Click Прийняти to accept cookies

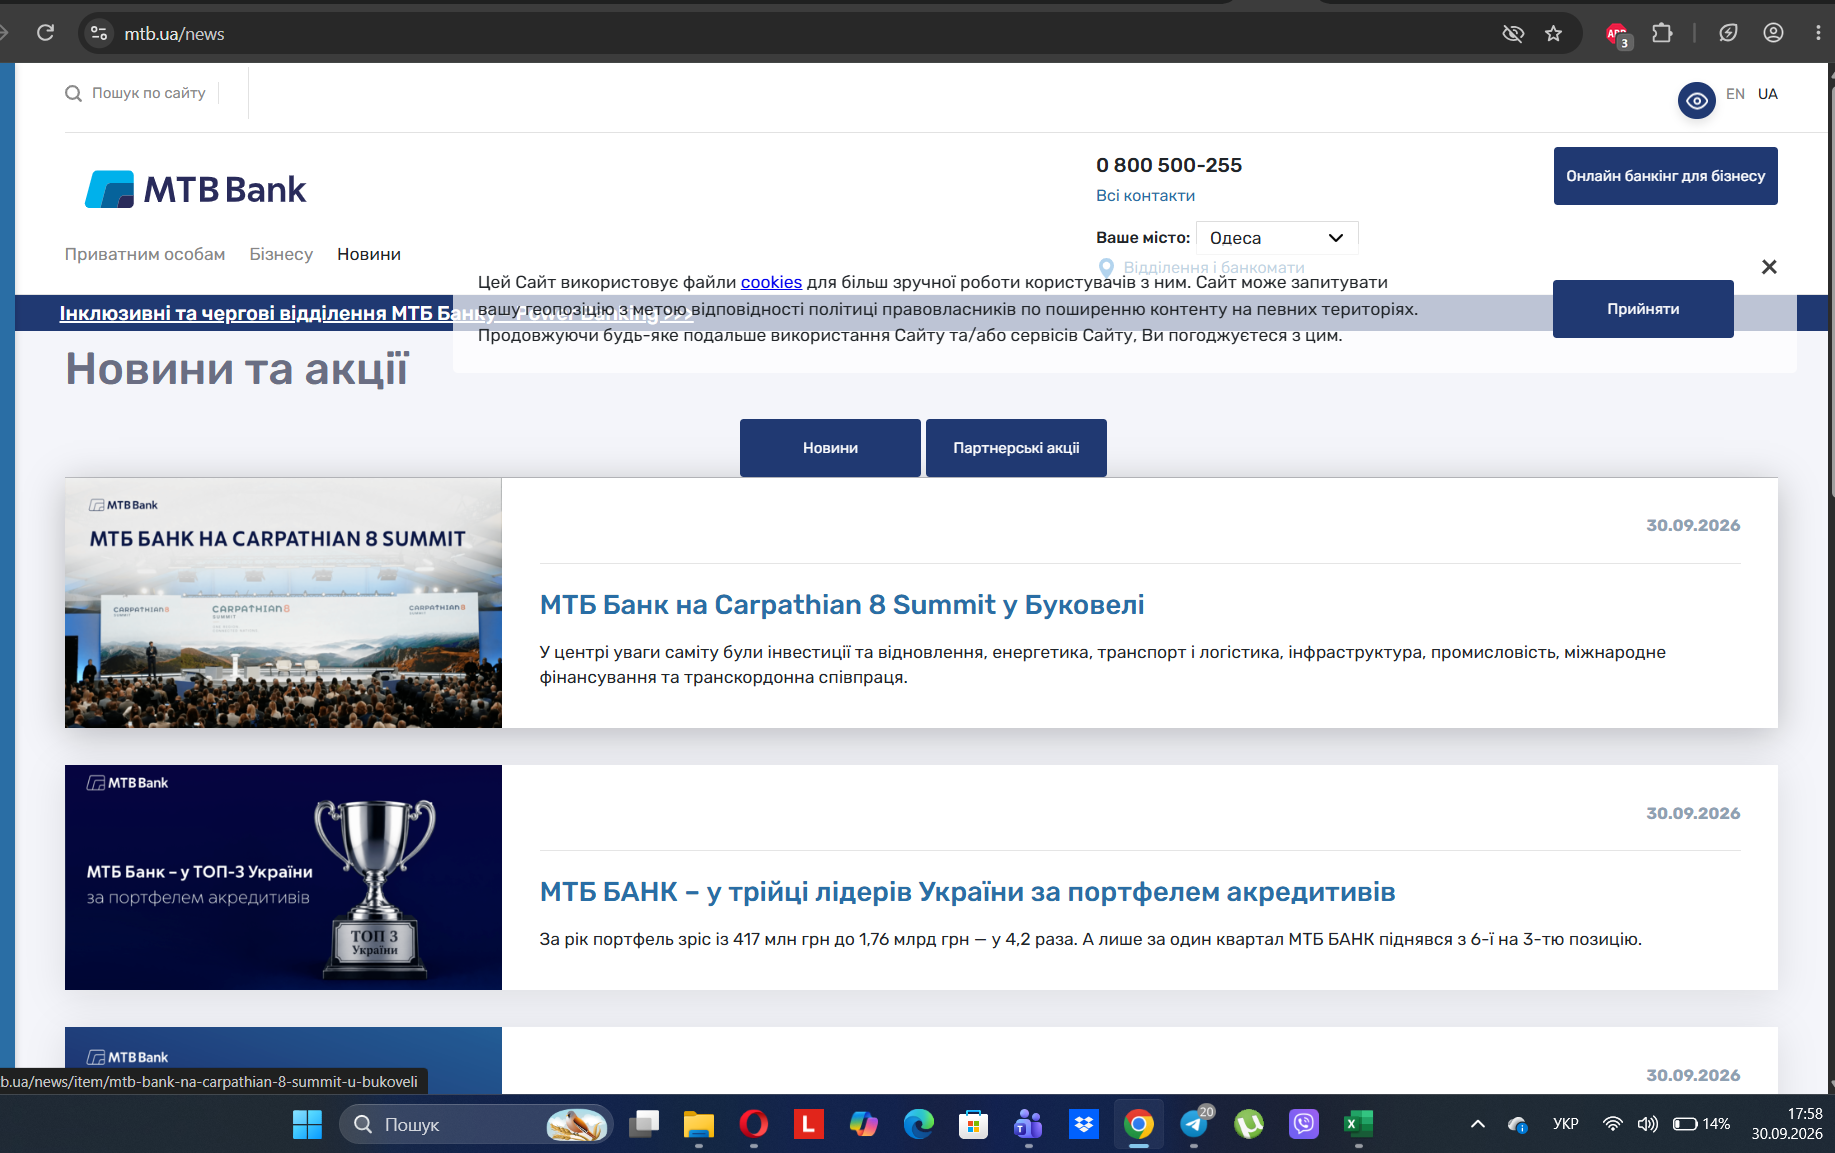click(1643, 309)
